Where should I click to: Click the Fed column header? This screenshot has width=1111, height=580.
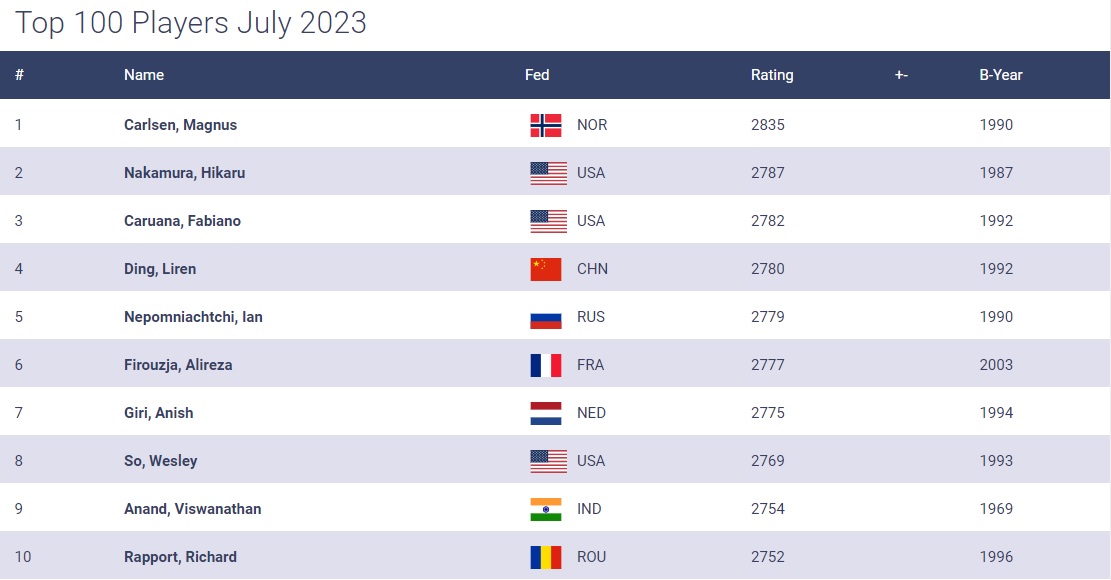(537, 75)
